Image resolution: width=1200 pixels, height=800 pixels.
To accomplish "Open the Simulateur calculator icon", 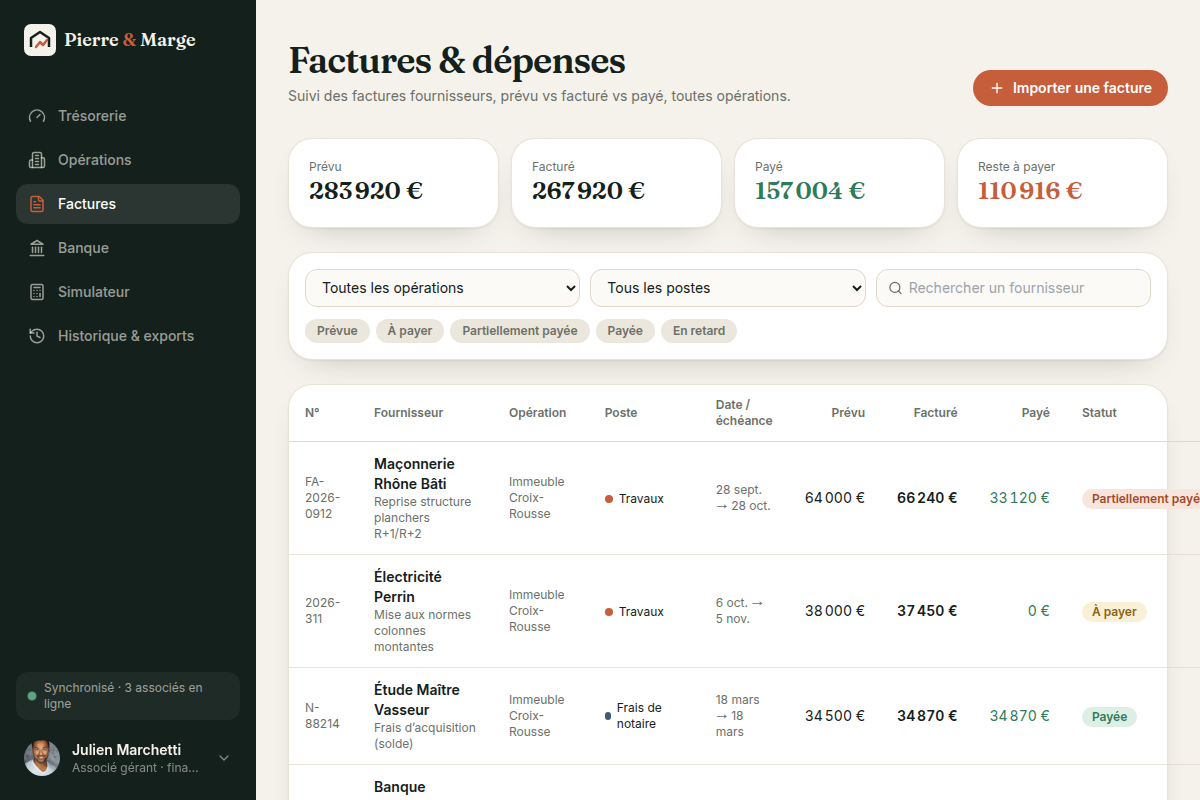I will pyautogui.click(x=37, y=292).
